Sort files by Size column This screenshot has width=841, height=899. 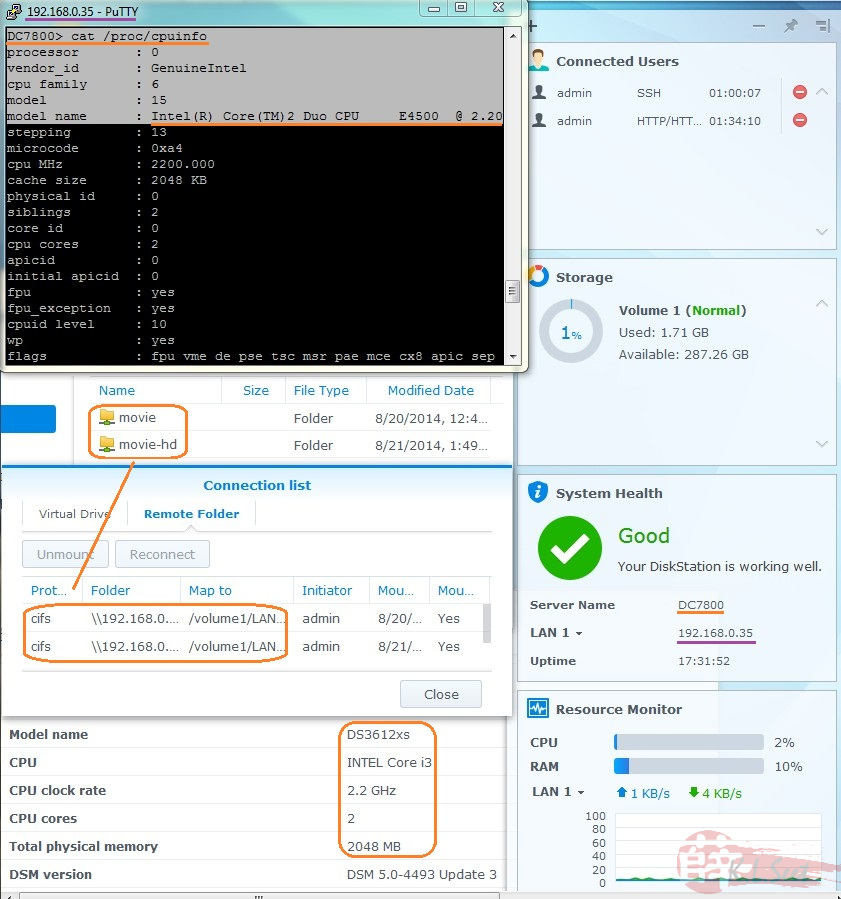(x=255, y=390)
